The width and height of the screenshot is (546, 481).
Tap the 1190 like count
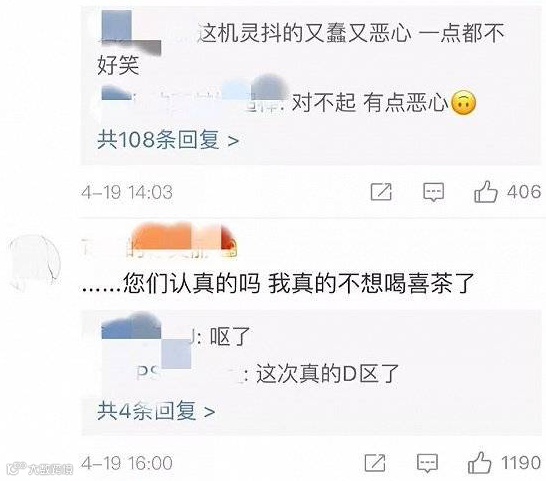click(521, 463)
